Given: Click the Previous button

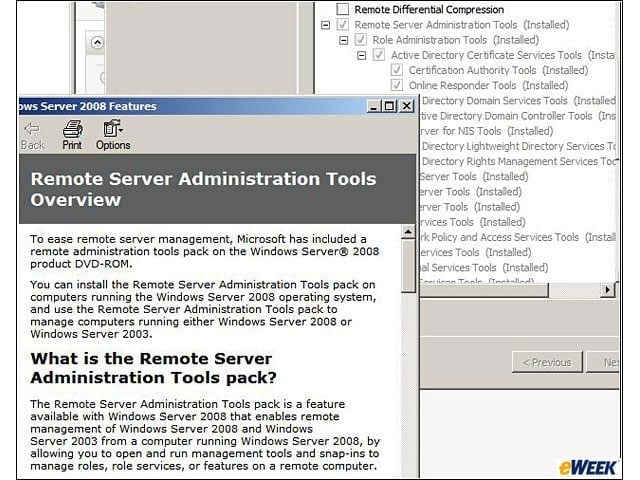Looking at the screenshot, I should 547,362.
